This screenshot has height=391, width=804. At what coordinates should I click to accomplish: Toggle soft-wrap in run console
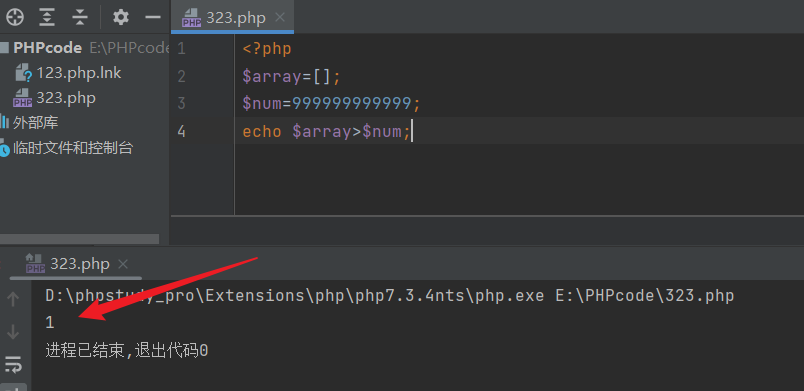coord(13,364)
